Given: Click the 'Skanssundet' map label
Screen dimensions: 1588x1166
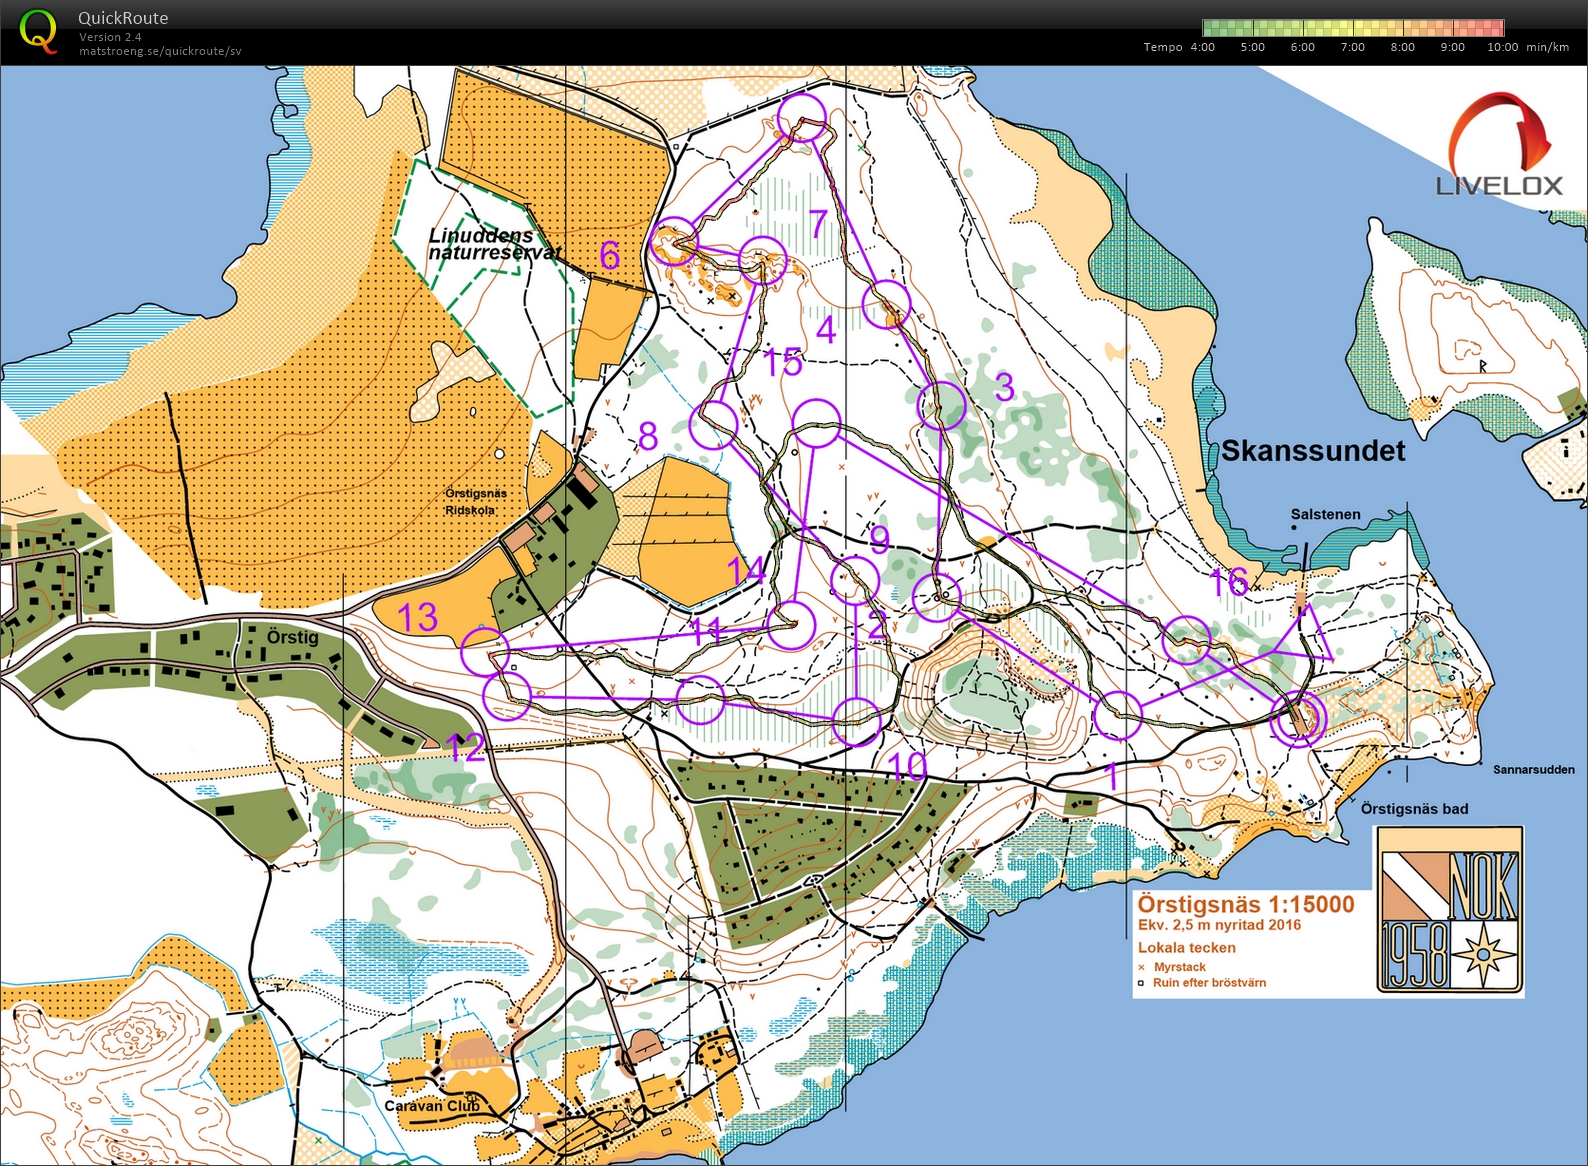Looking at the screenshot, I should [x=1313, y=451].
